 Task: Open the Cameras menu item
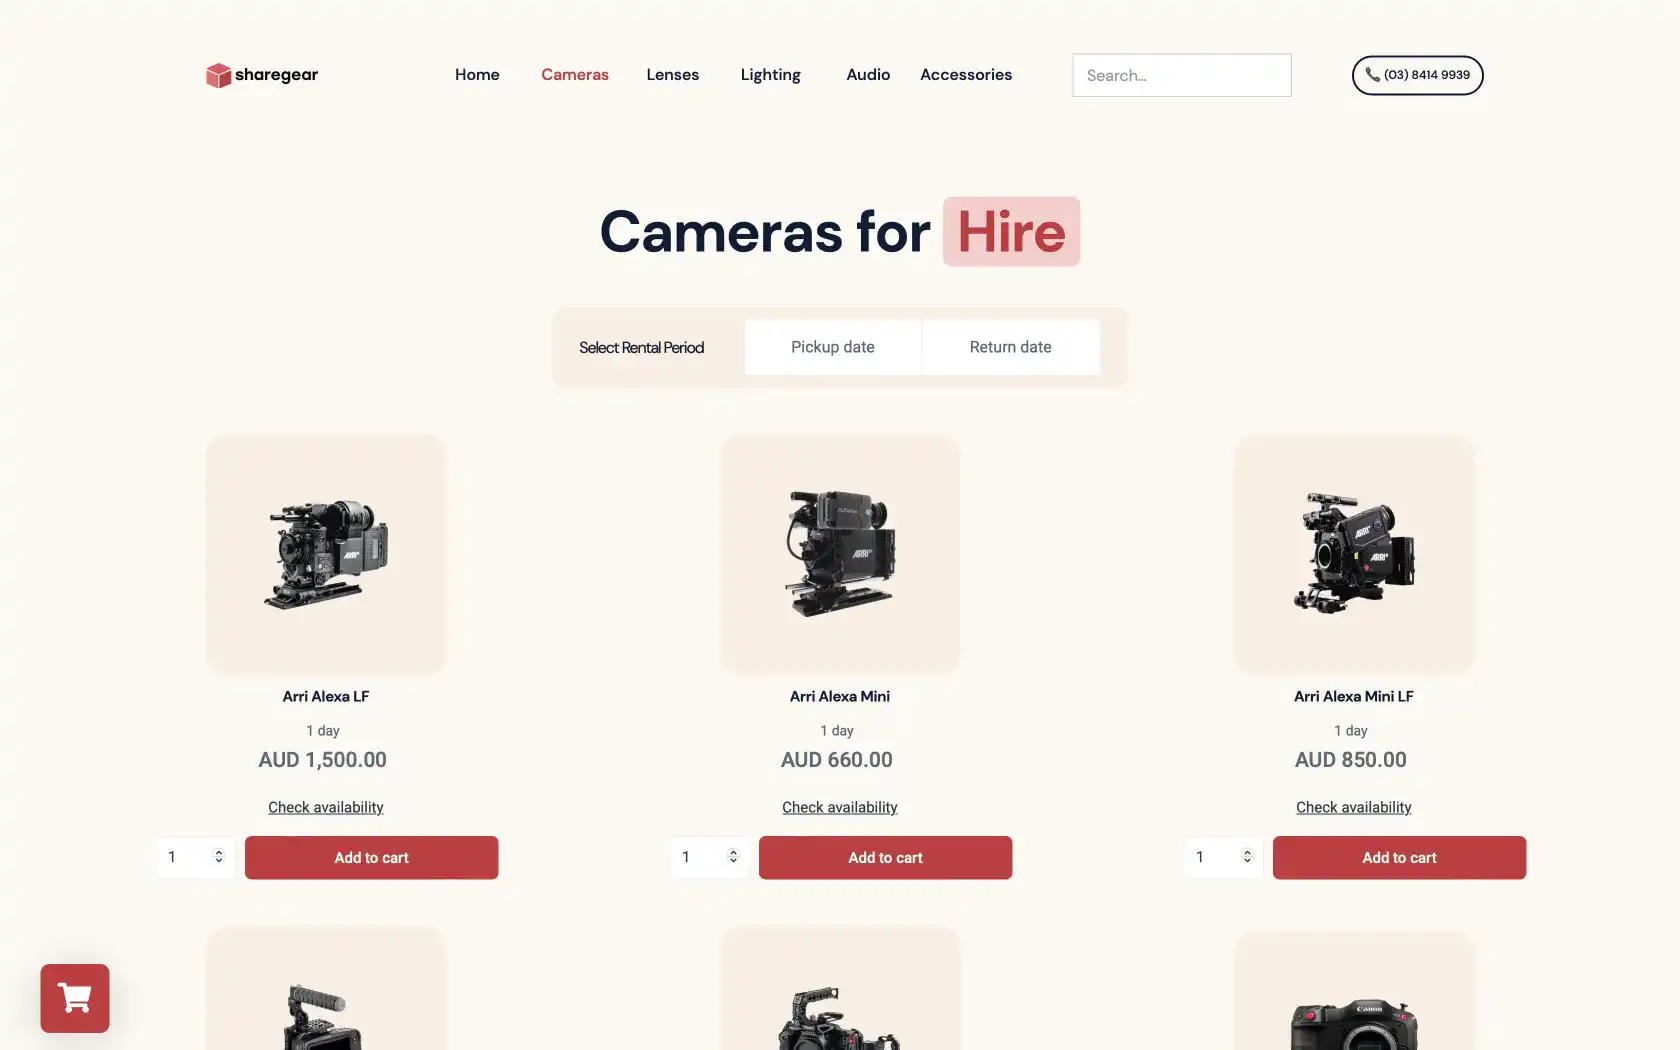click(x=575, y=75)
